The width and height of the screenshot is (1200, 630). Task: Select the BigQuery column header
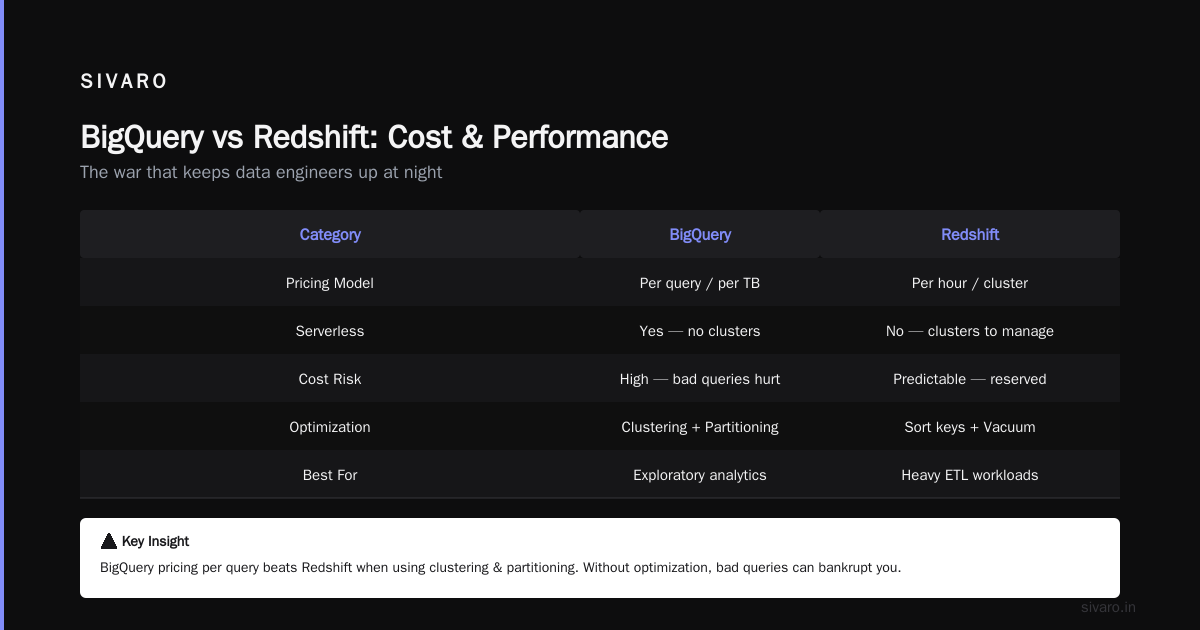point(700,234)
